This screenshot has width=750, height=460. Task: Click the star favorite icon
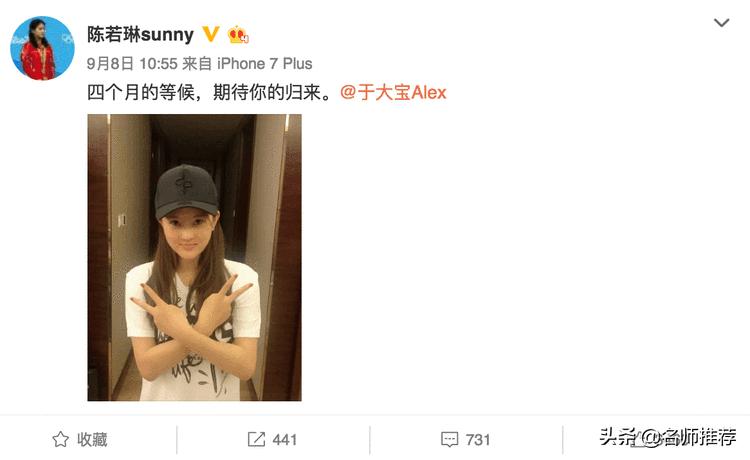tap(60, 439)
